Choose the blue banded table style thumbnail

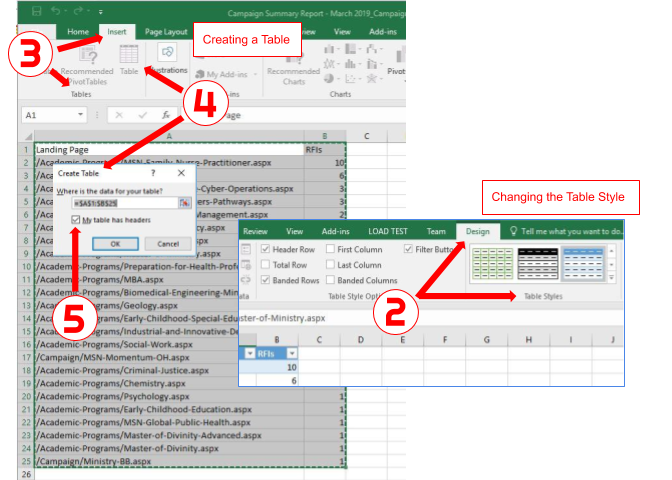click(583, 263)
